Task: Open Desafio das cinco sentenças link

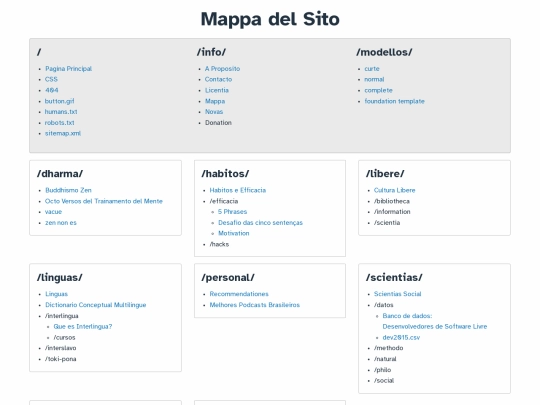Action: (x=260, y=222)
